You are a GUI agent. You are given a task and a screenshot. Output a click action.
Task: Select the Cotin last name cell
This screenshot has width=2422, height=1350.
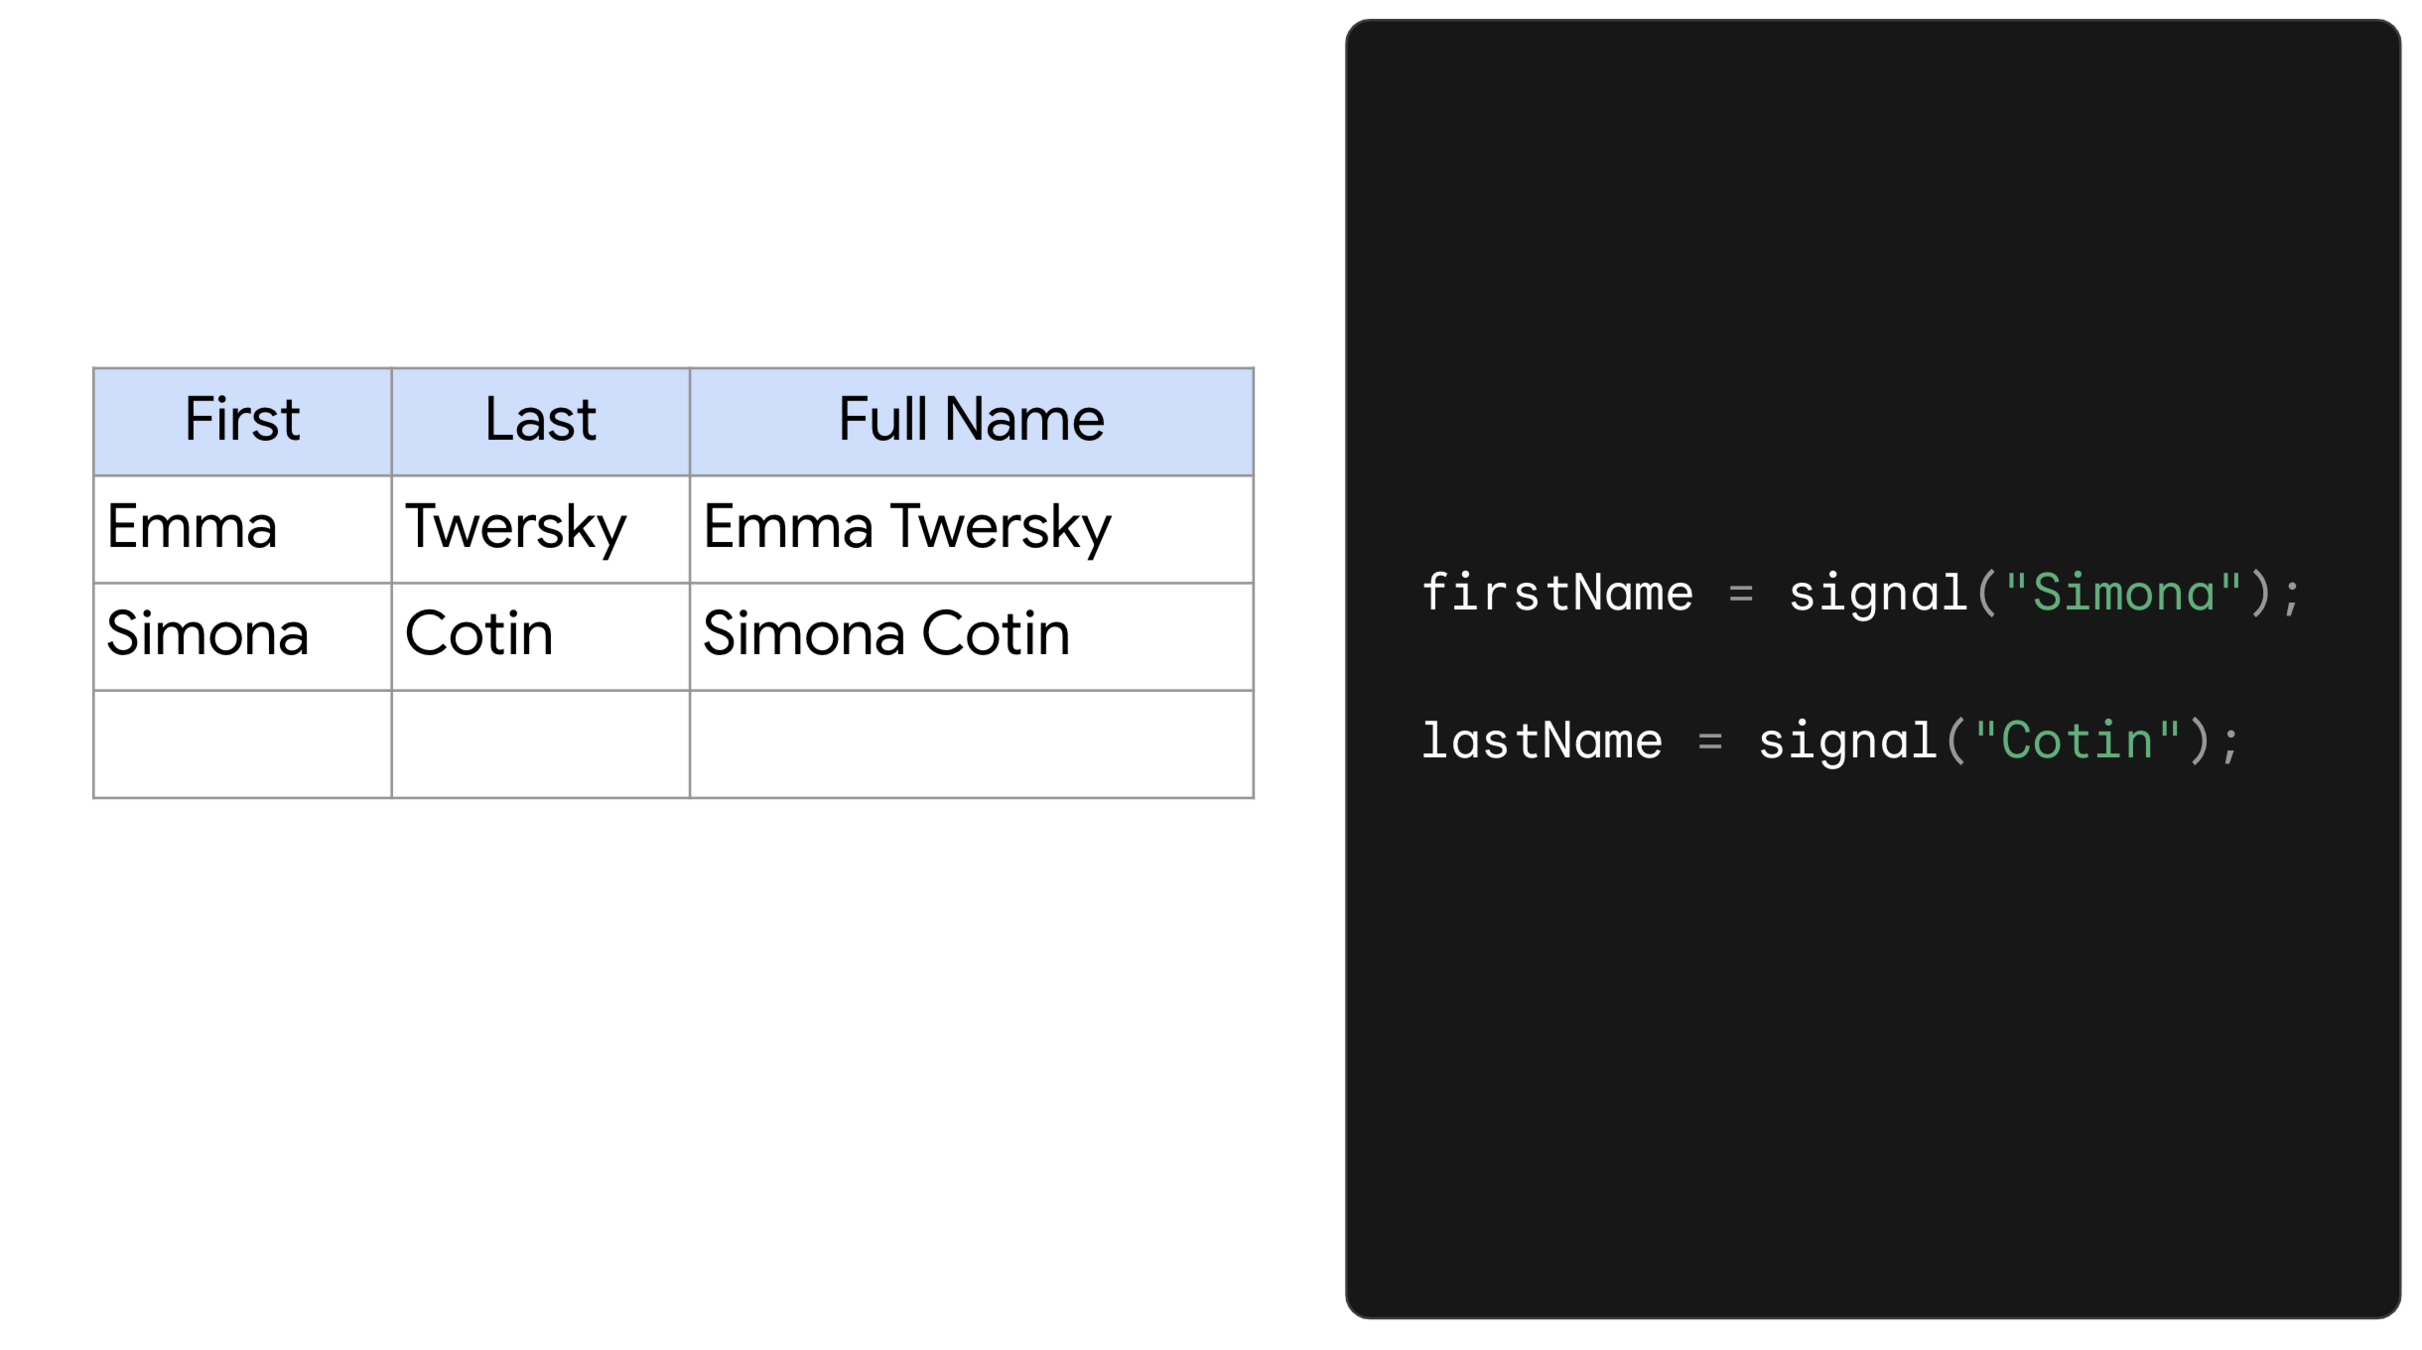click(478, 635)
